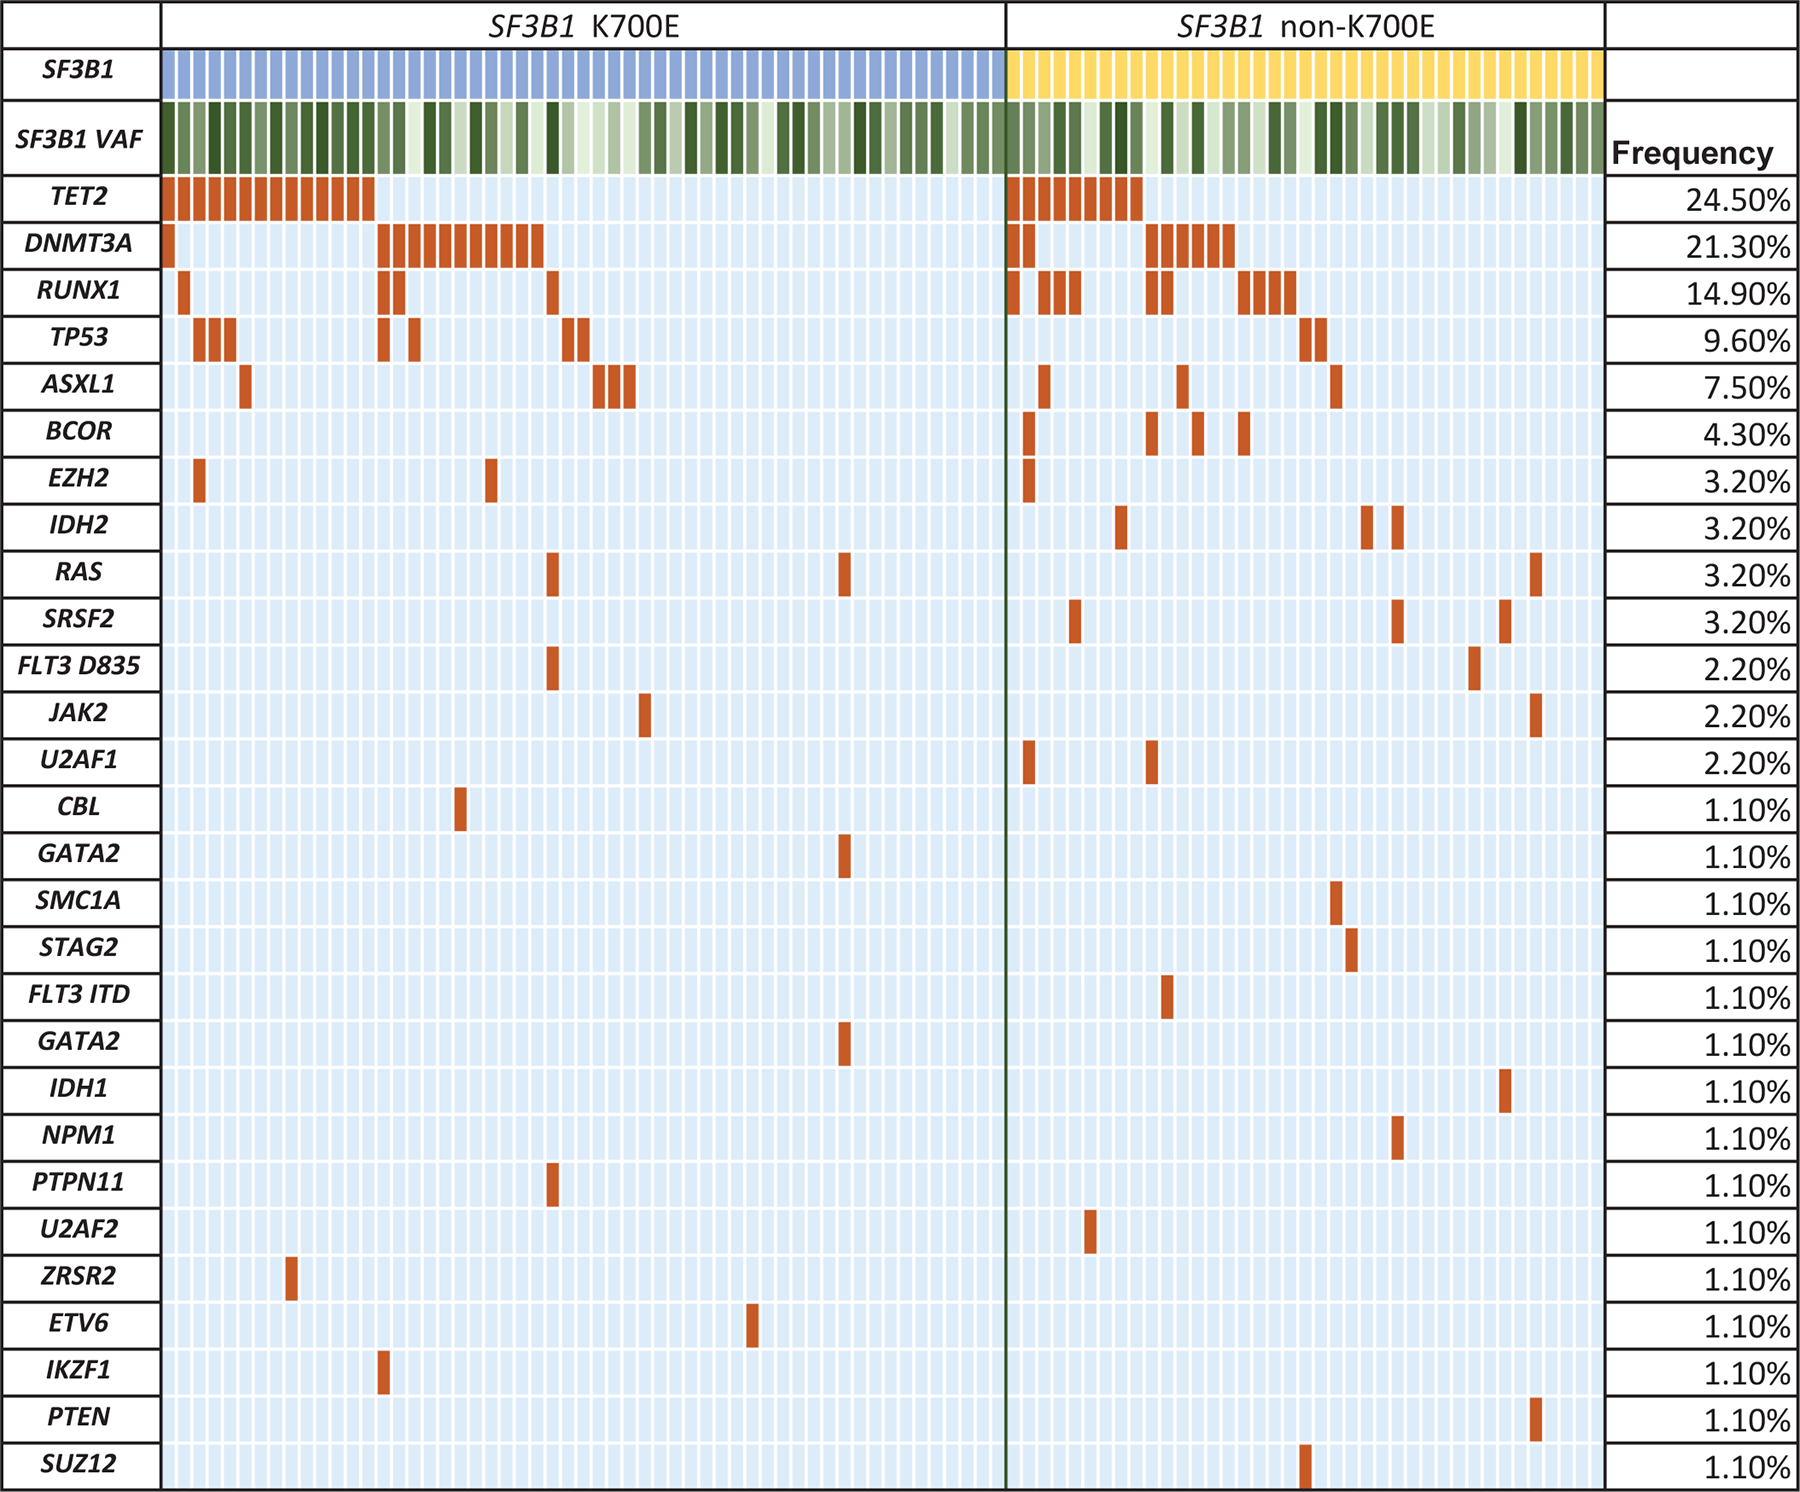Screen dimensions: 1800x1492
Task: Click the TET2 gene label
Action: point(79,196)
